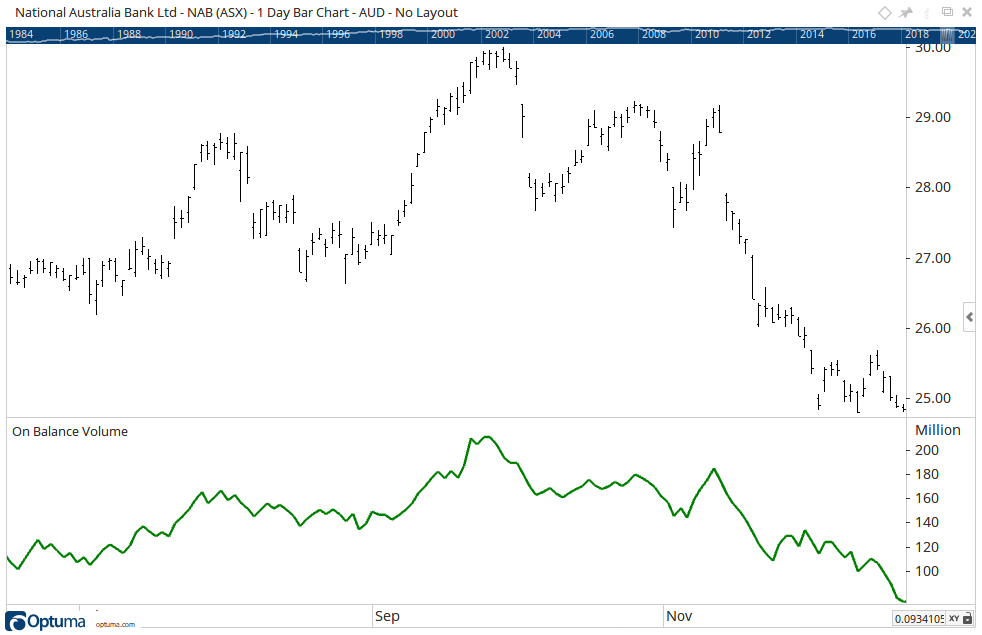Open the optuma.com link
982x635 pixels.
click(115, 624)
